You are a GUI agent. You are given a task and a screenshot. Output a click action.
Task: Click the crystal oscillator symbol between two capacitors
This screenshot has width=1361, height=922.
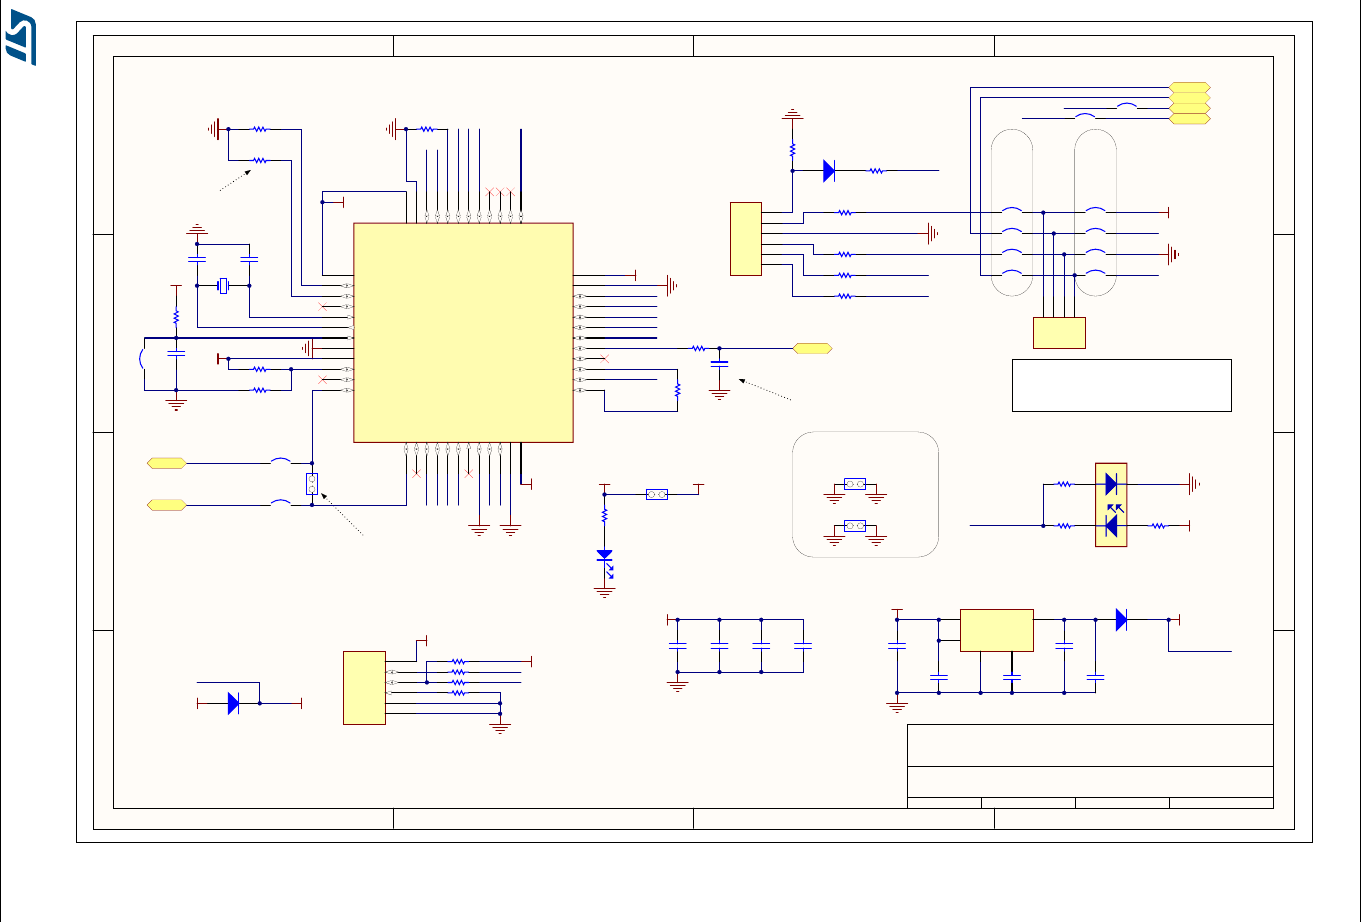pyautogui.click(x=223, y=286)
